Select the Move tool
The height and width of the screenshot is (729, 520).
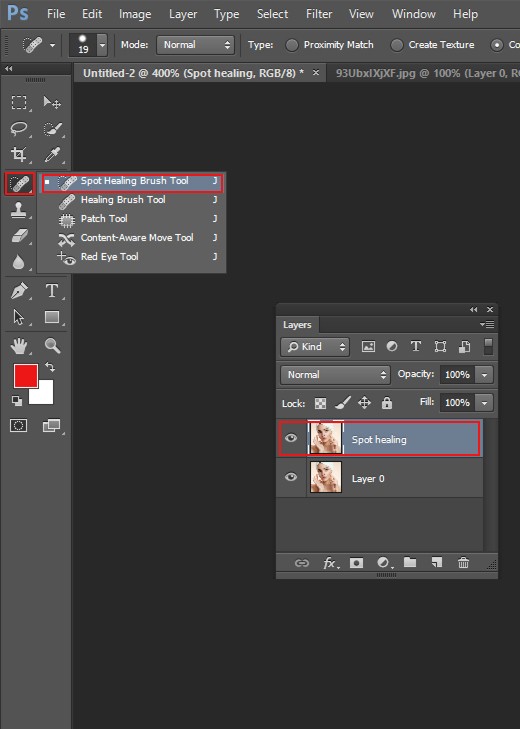[x=52, y=102]
